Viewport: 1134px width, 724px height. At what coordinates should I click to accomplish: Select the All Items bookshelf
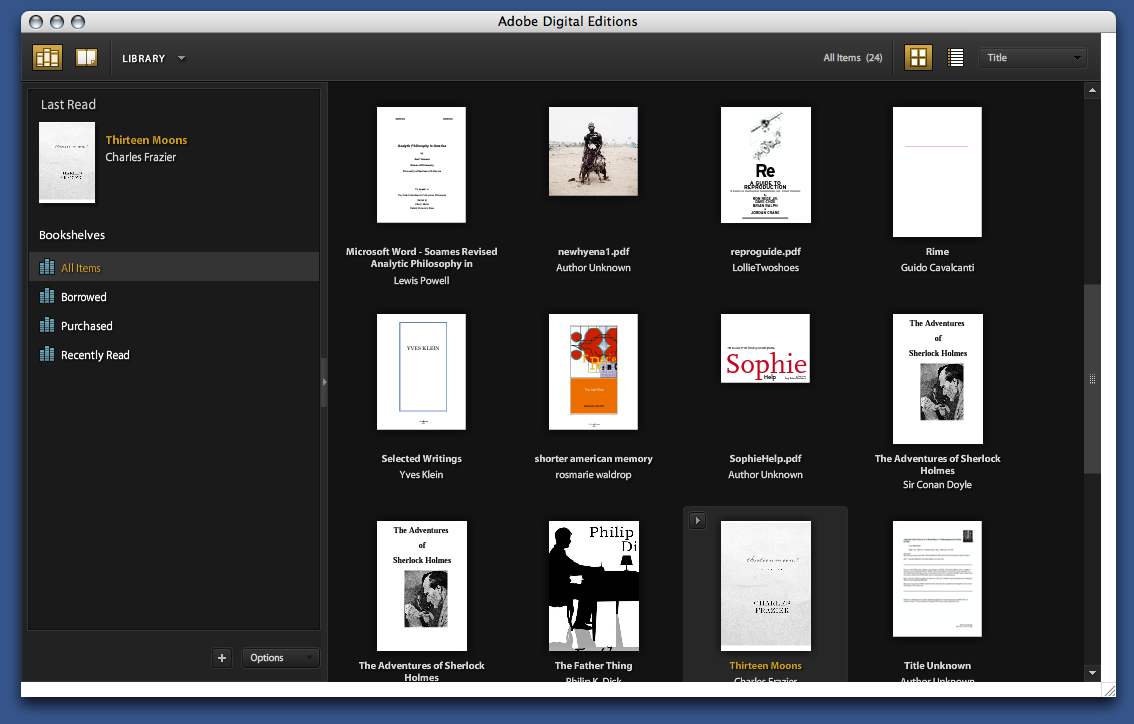point(80,268)
